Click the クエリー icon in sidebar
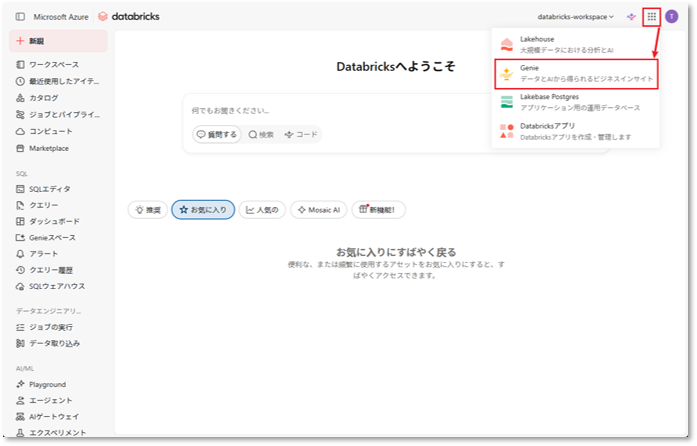 point(20,205)
